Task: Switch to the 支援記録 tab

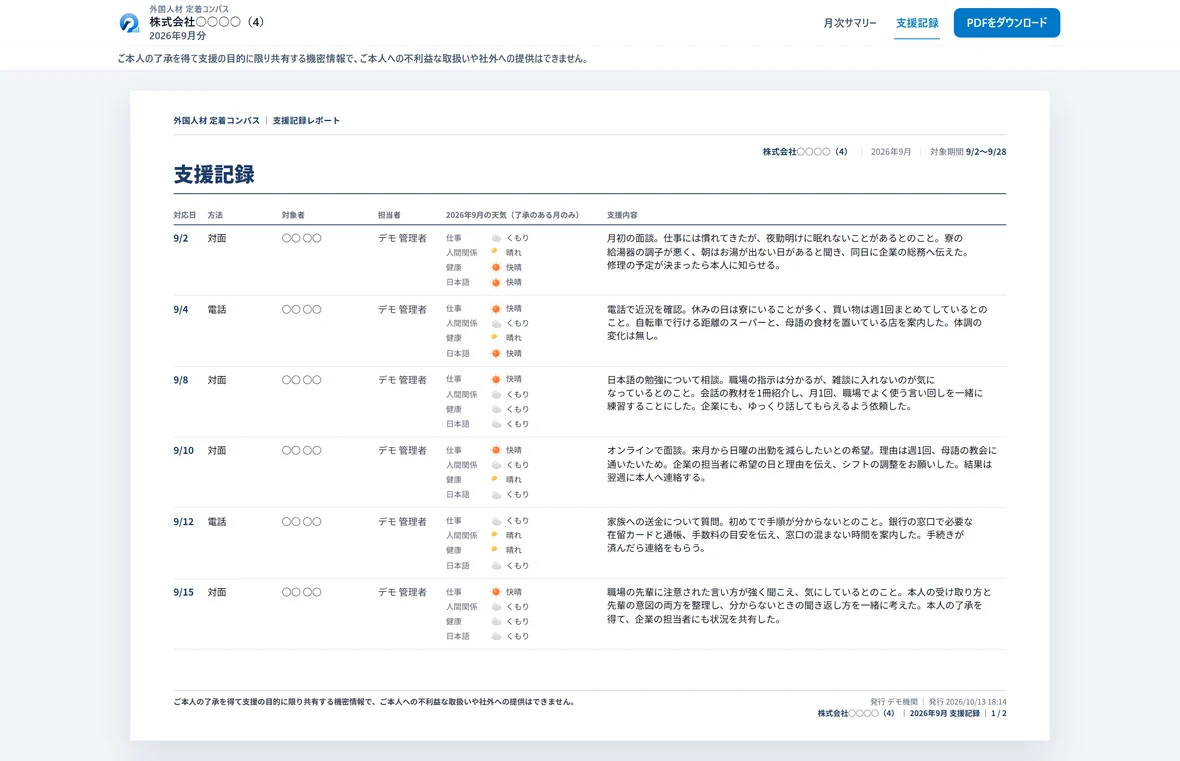Action: point(917,23)
